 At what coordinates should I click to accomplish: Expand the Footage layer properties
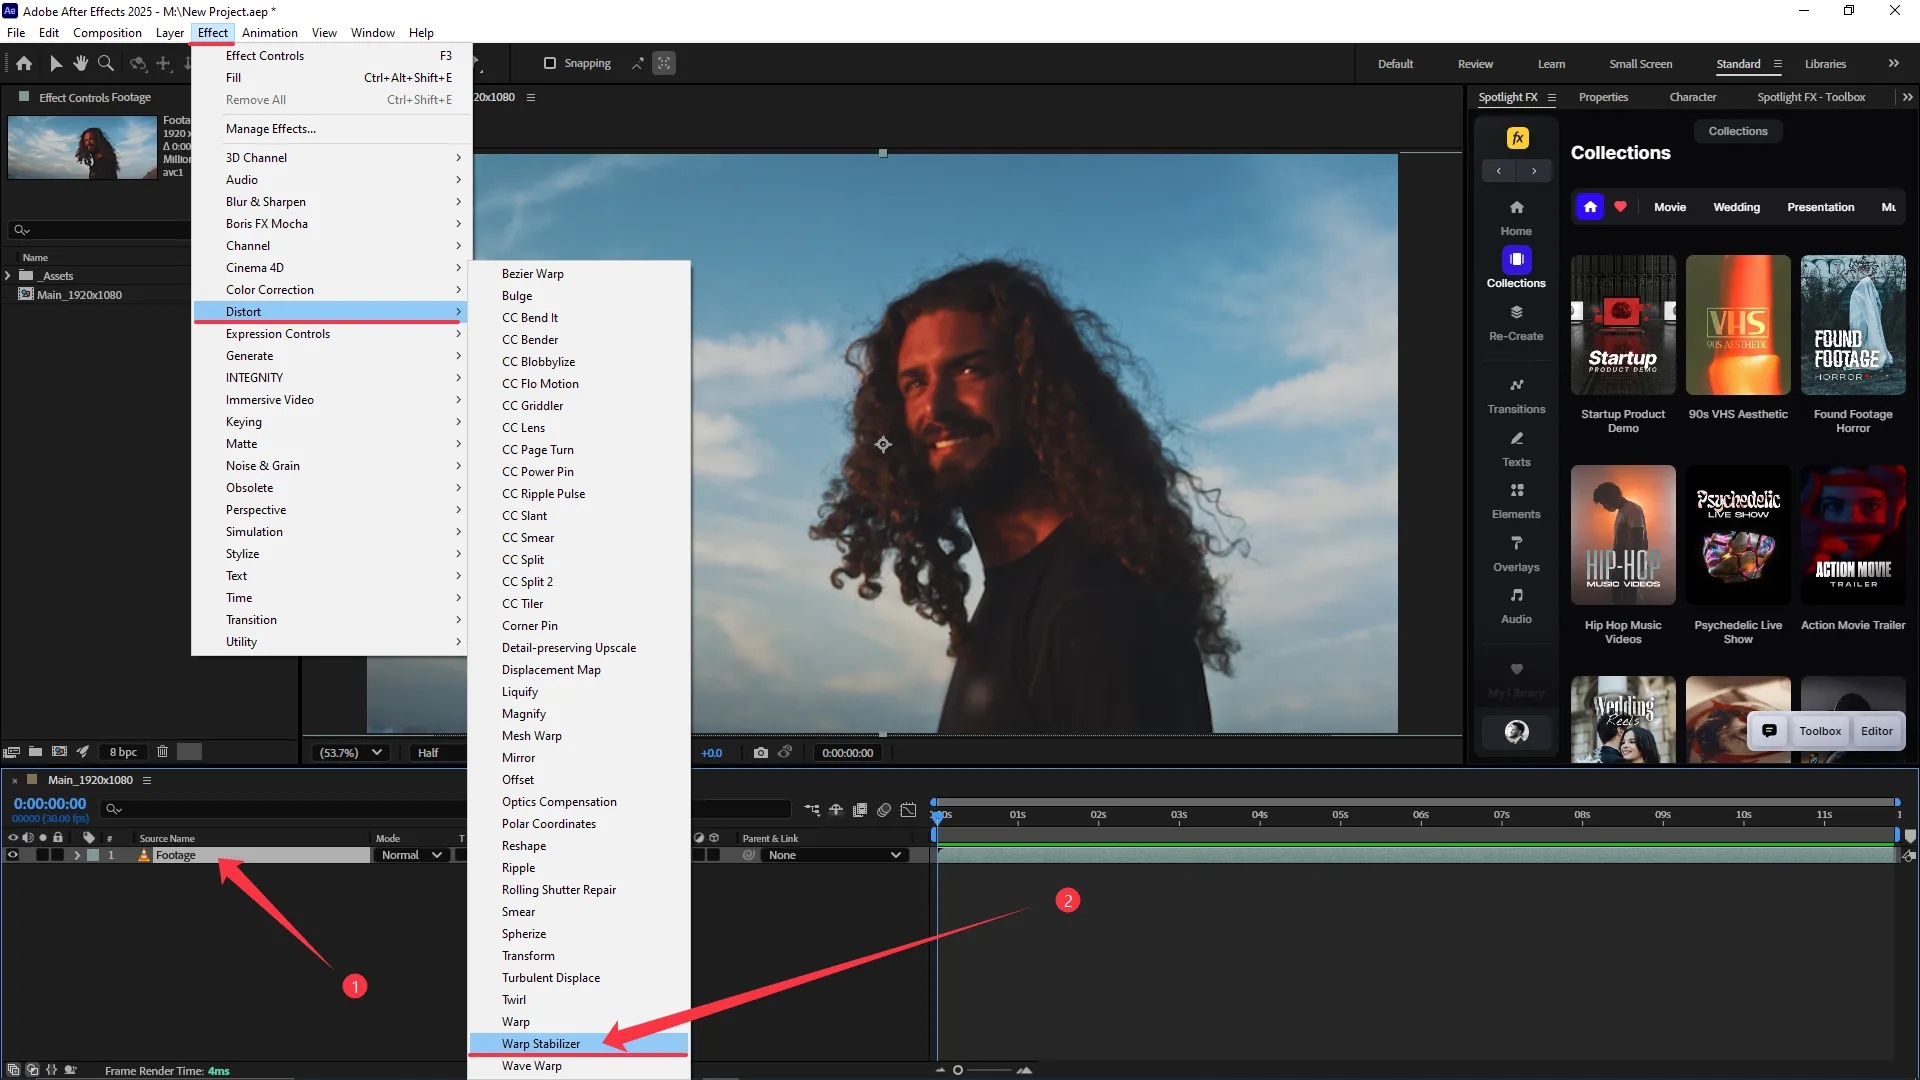click(x=77, y=855)
